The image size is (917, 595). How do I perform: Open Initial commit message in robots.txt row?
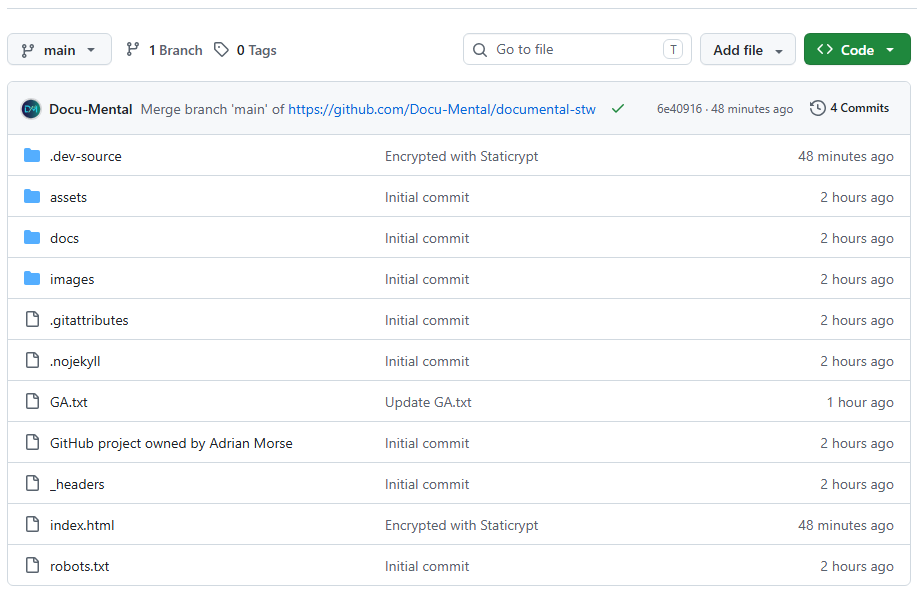pyautogui.click(x=427, y=566)
